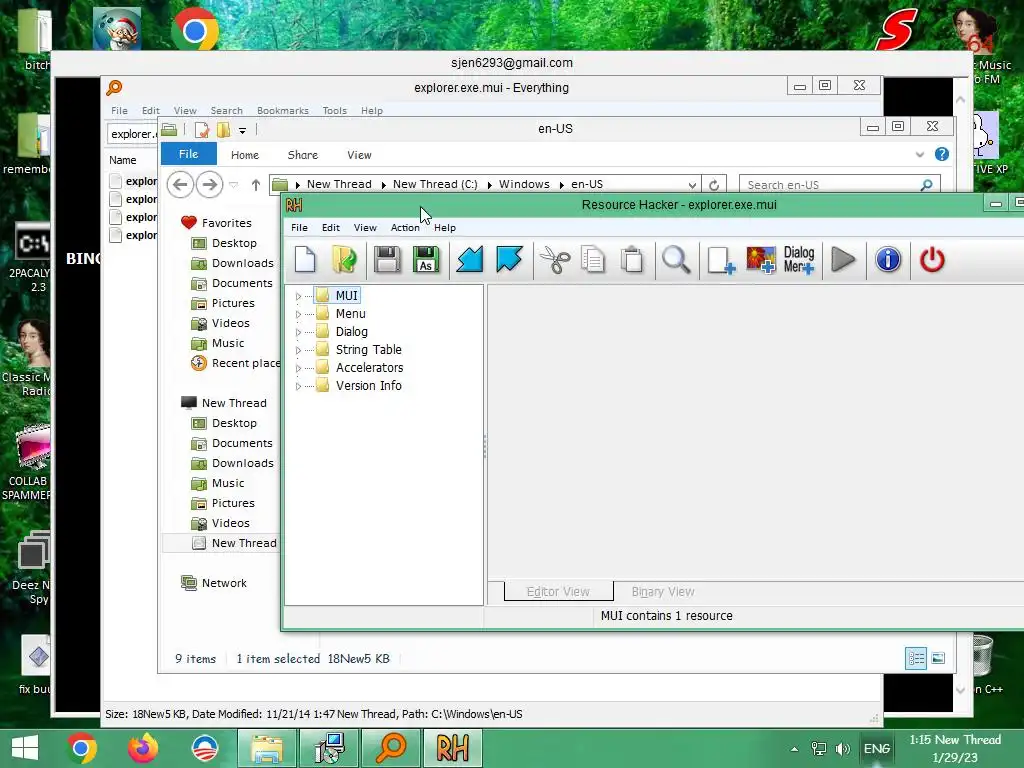Select Recent places under Favorites
This screenshot has height=768, width=1024.
pyautogui.click(x=236, y=363)
